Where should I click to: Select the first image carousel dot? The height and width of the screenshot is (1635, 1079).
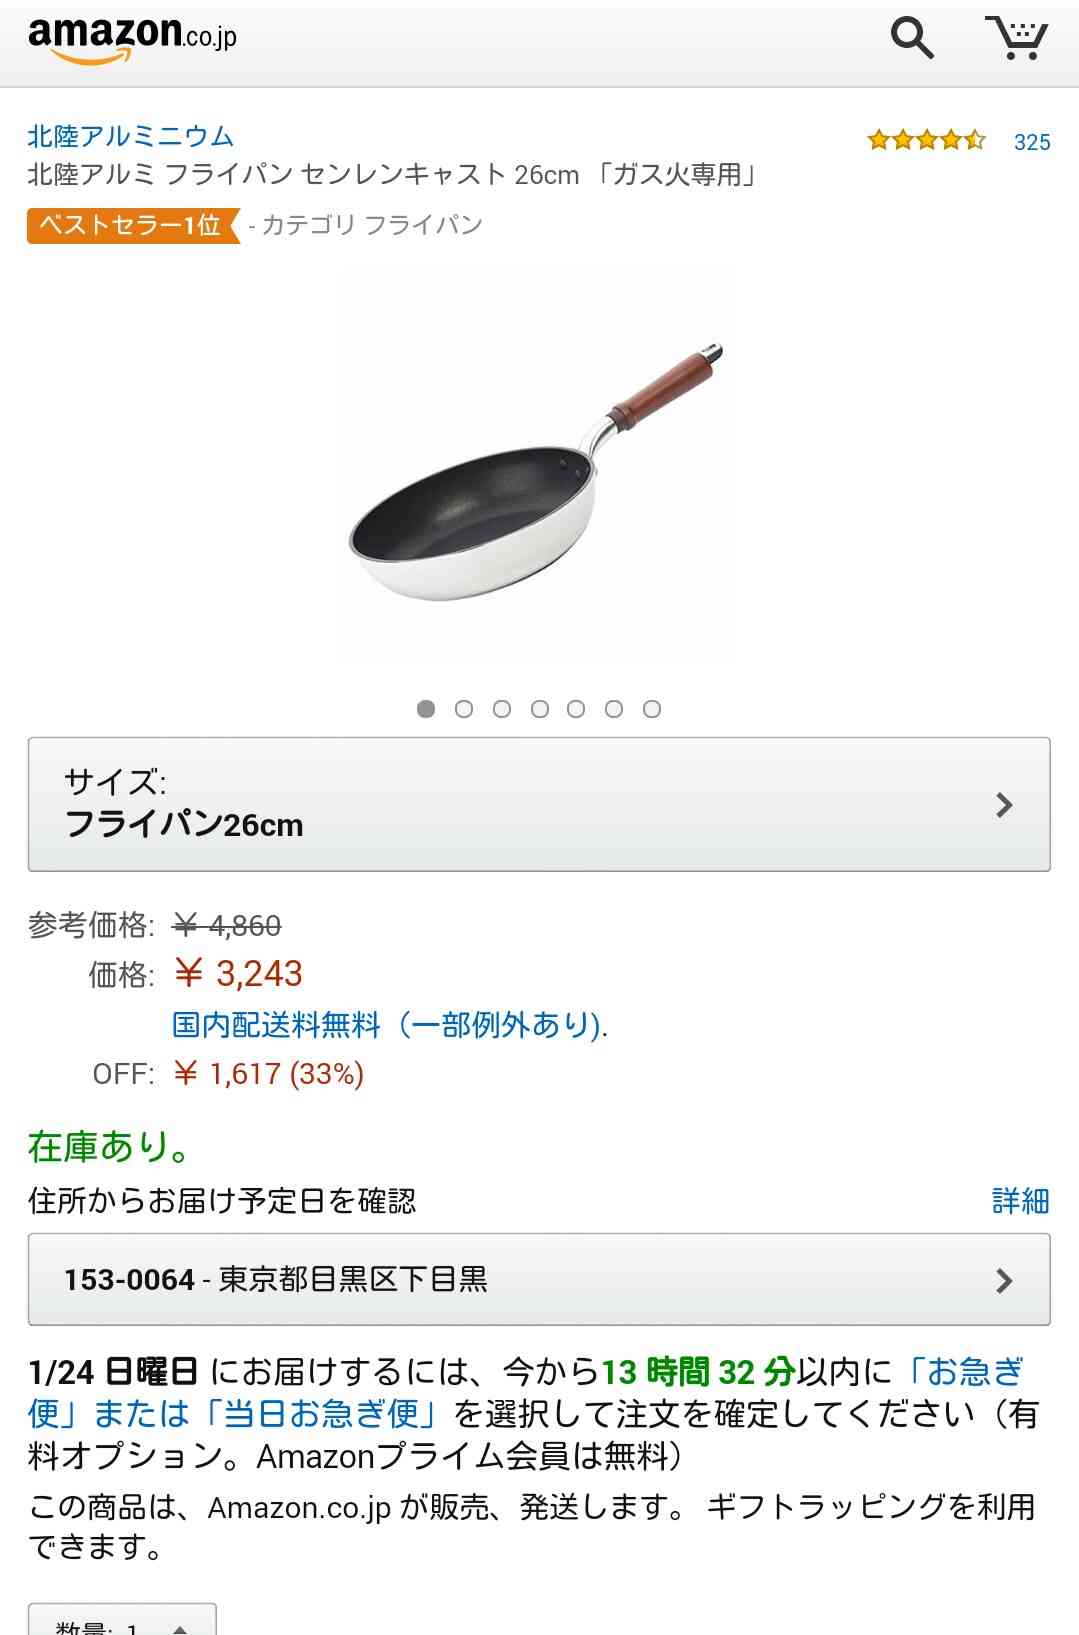click(426, 709)
